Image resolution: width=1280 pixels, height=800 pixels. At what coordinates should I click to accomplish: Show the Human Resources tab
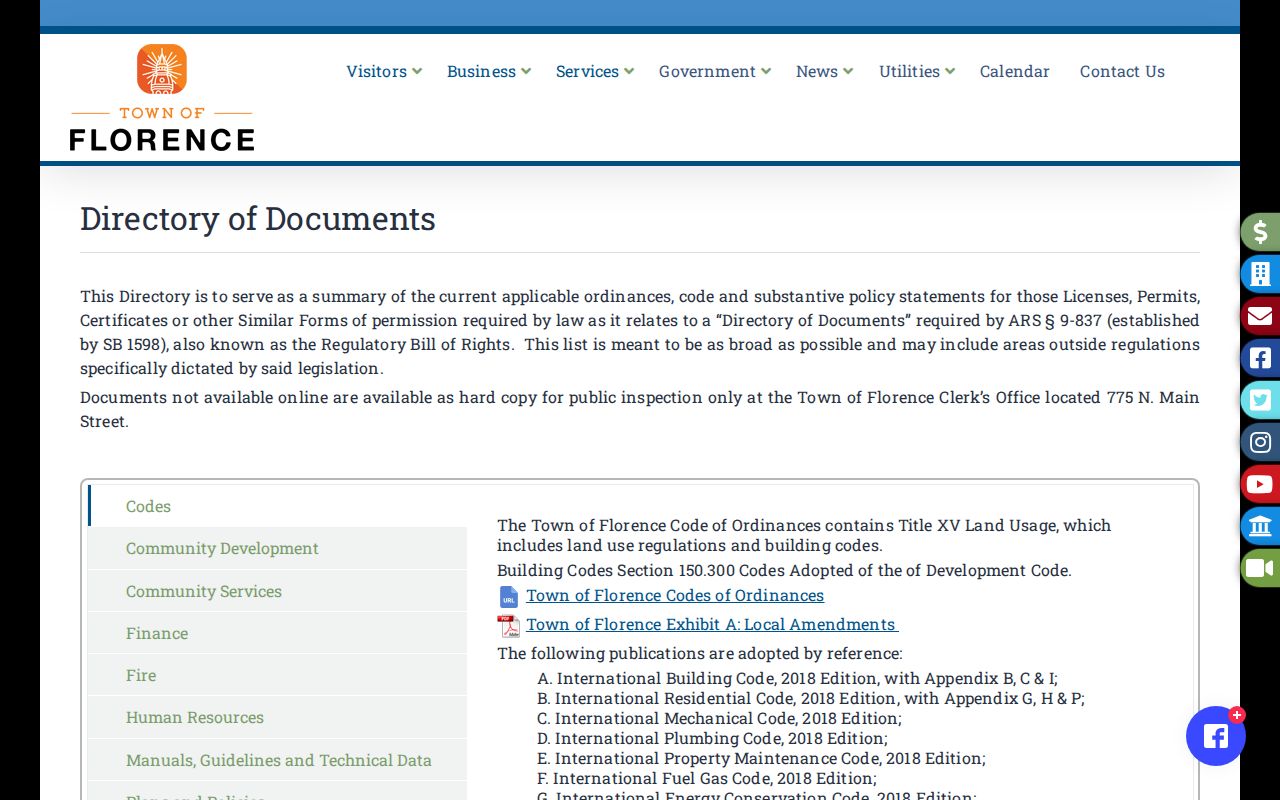tap(278, 717)
